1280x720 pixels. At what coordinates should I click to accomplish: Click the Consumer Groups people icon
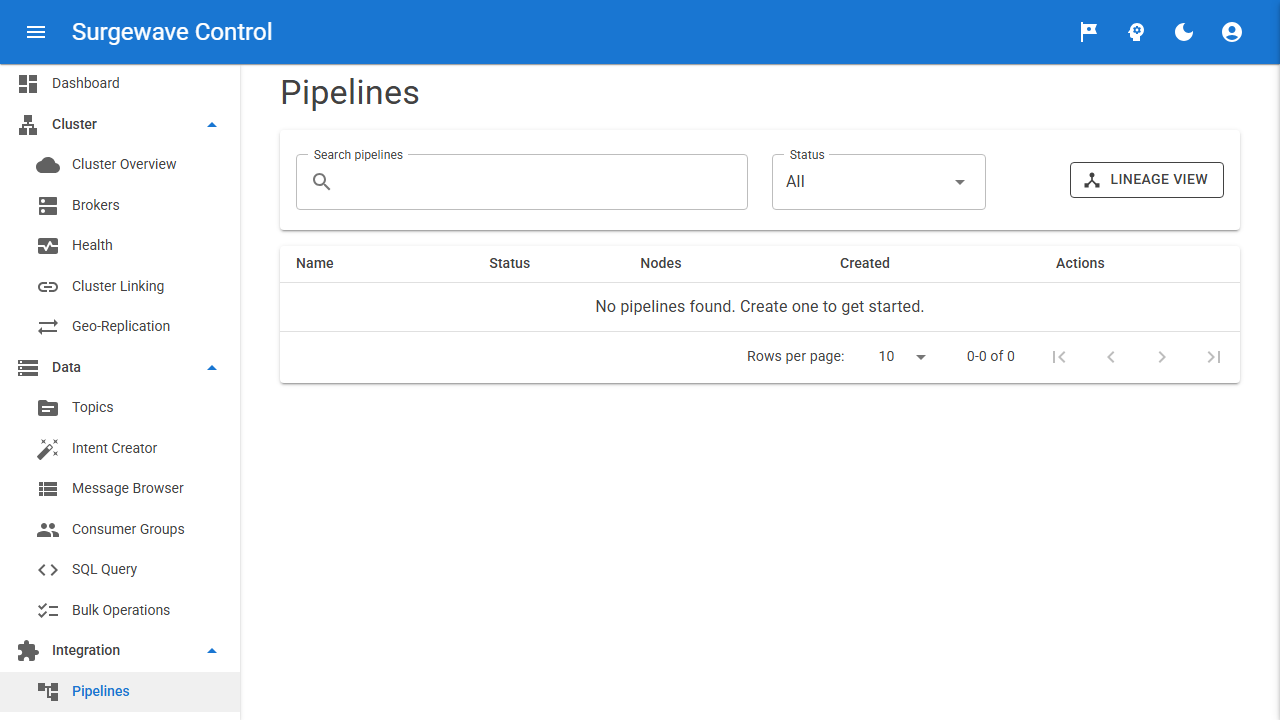[48, 530]
